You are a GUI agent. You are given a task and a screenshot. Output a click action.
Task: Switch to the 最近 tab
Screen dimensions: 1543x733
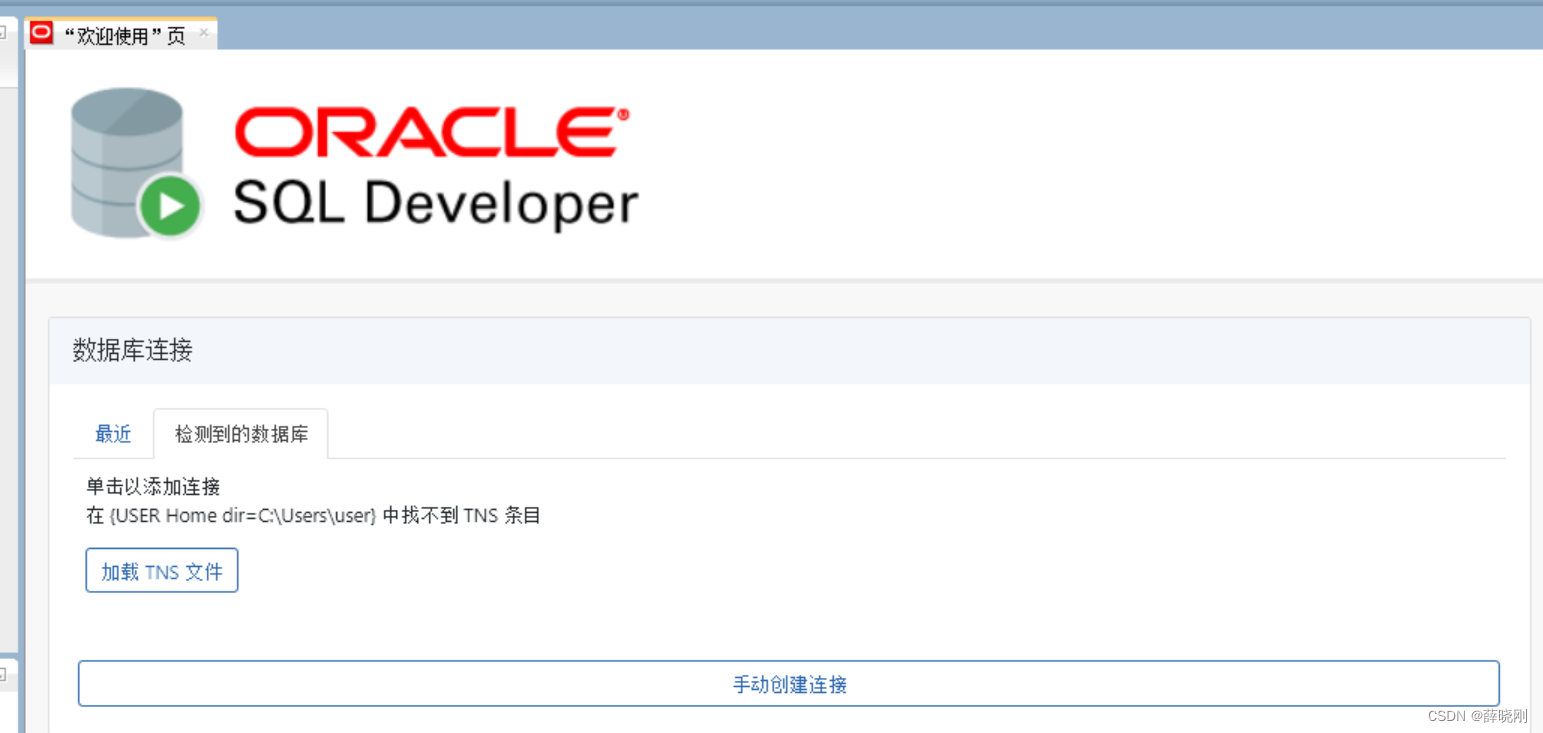(x=112, y=433)
